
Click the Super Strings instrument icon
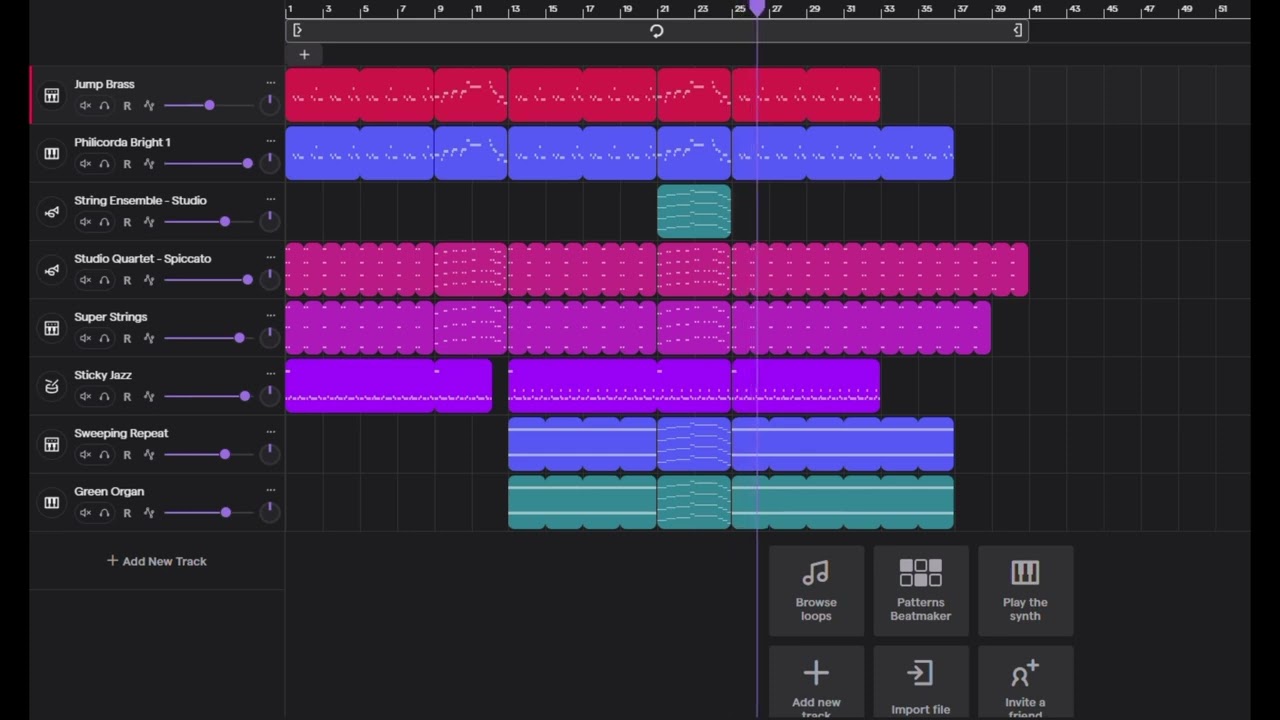coord(51,328)
